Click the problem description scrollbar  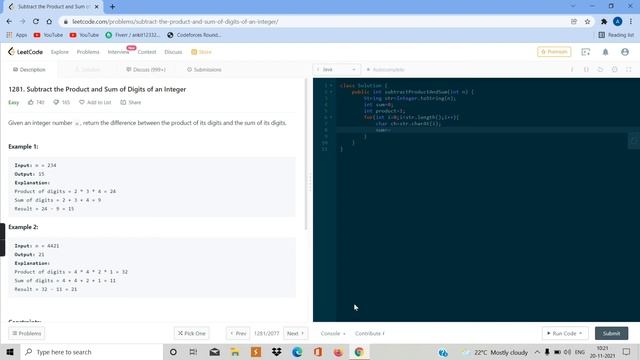tap(306, 154)
